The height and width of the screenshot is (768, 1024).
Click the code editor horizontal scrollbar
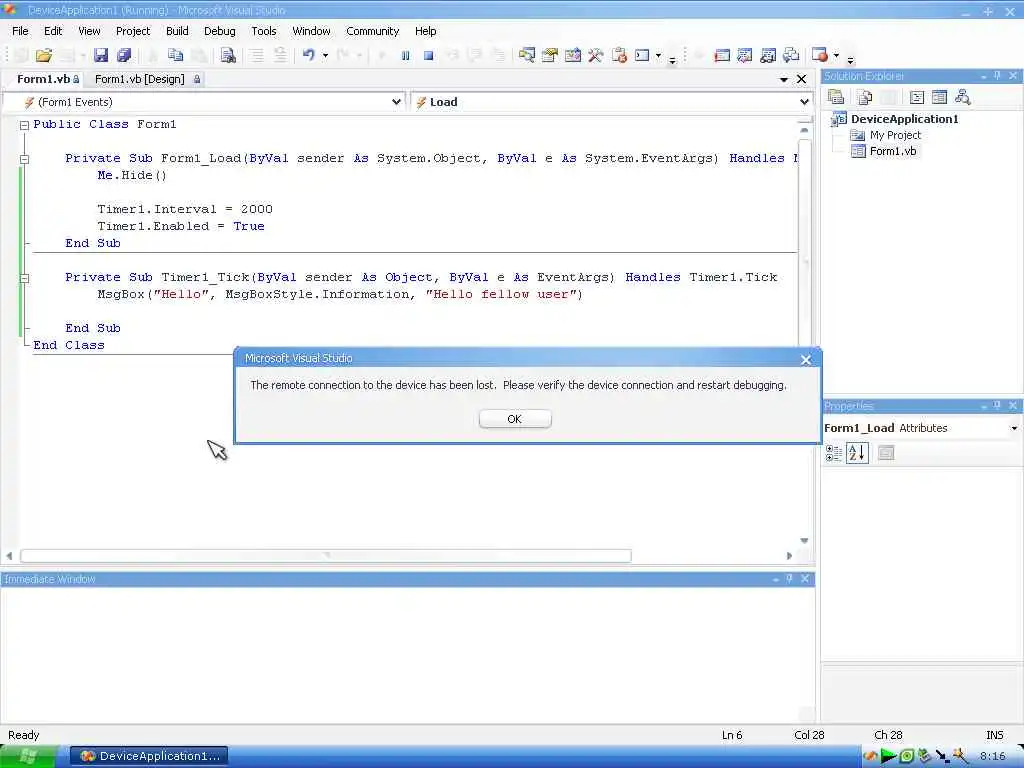(326, 556)
